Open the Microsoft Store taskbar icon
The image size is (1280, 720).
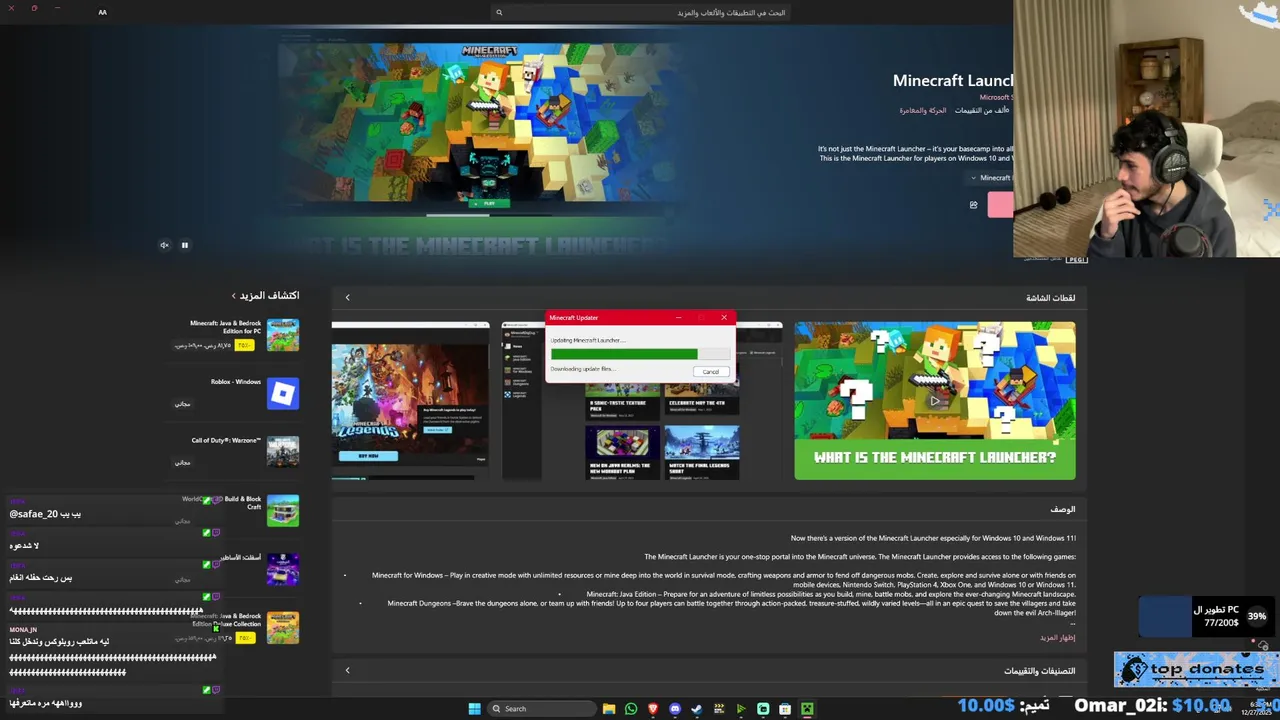[x=785, y=709]
